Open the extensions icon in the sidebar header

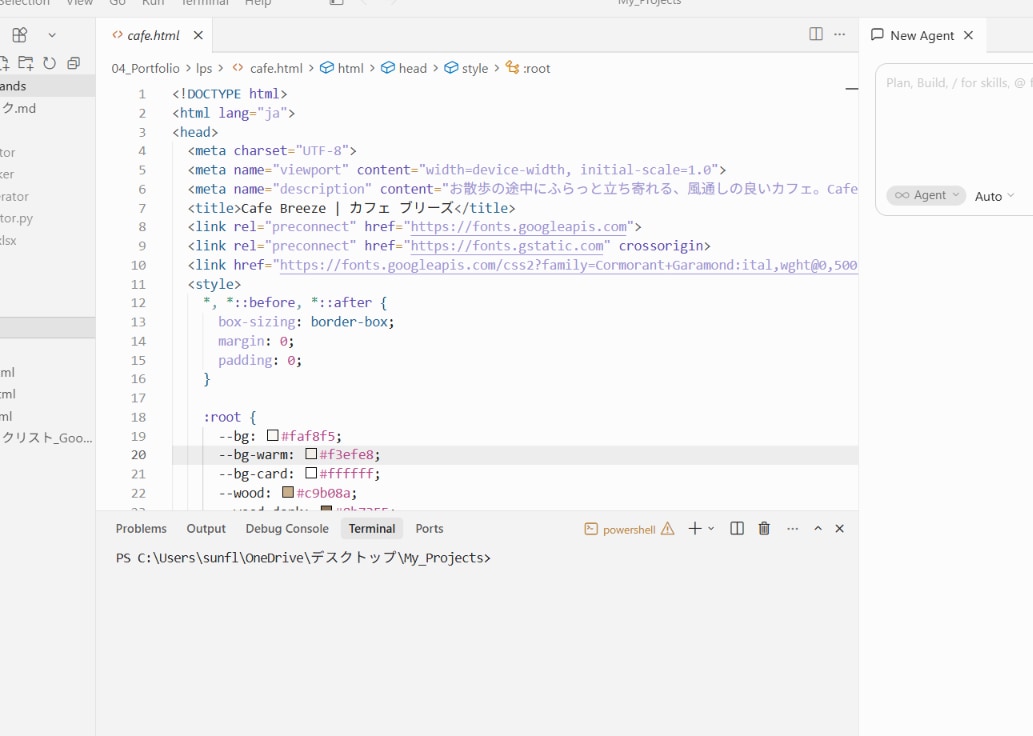point(20,35)
